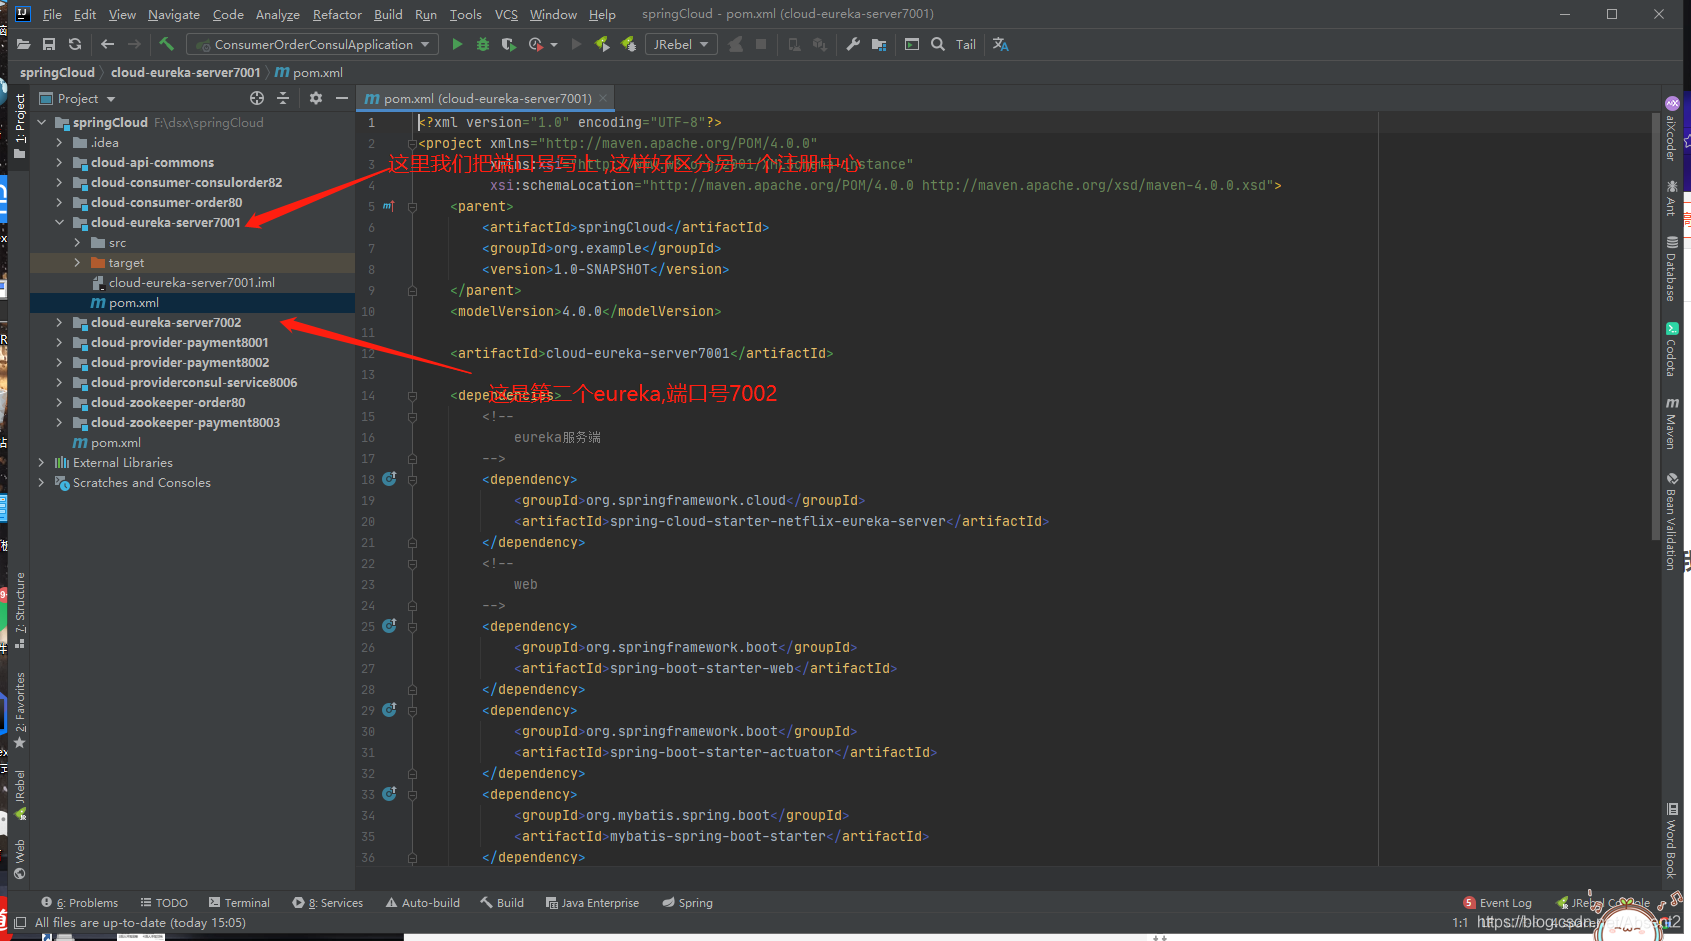Open the run configuration dropdown
1691x941 pixels.
tap(312, 44)
